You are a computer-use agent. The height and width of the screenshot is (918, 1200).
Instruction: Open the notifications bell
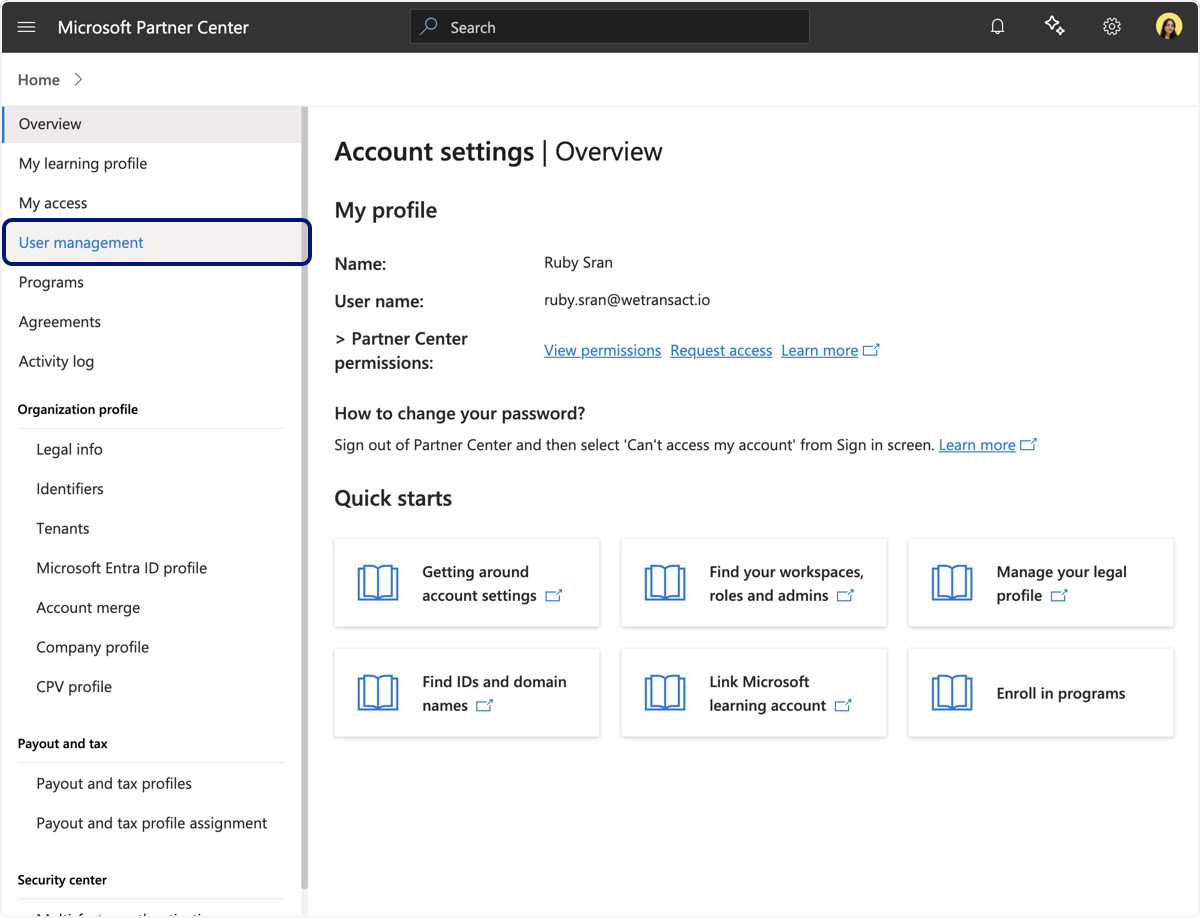point(997,27)
